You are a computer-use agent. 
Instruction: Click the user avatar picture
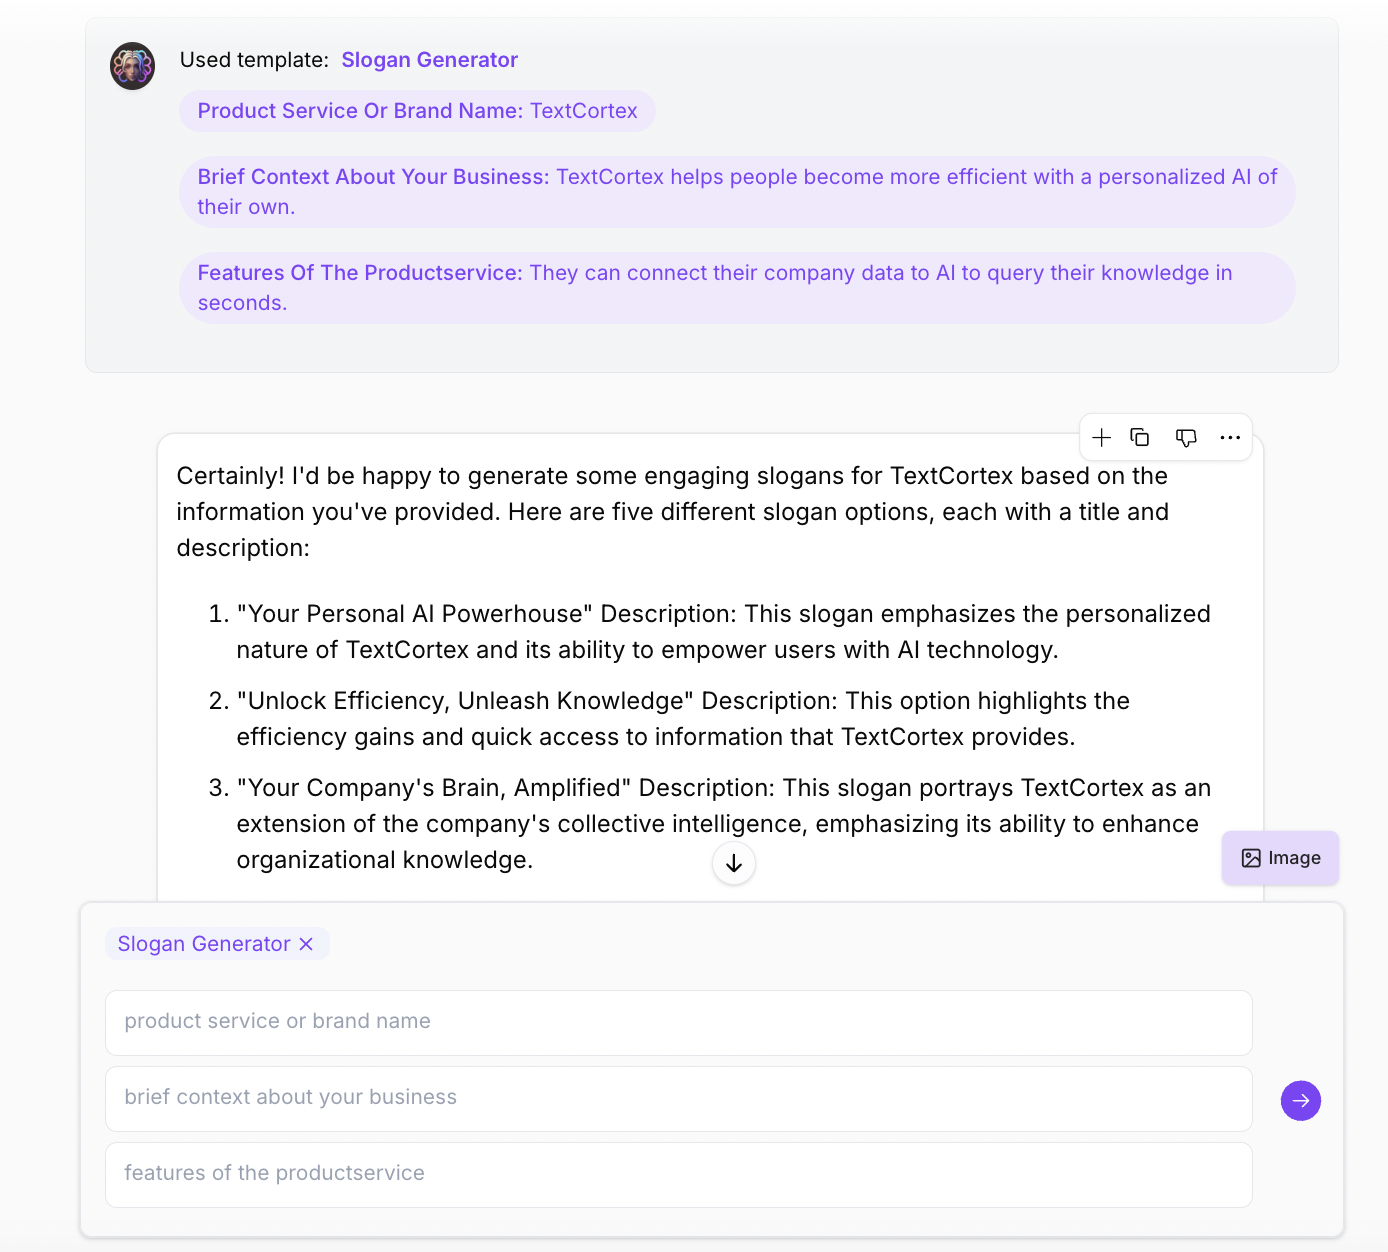point(132,66)
